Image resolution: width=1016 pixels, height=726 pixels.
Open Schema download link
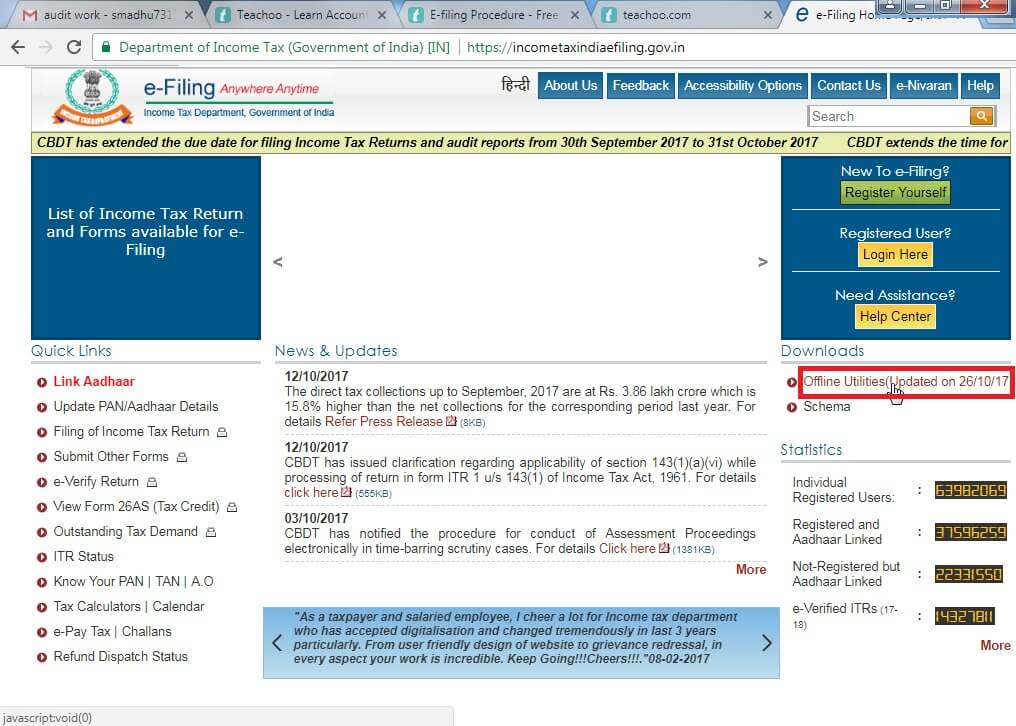pos(827,406)
